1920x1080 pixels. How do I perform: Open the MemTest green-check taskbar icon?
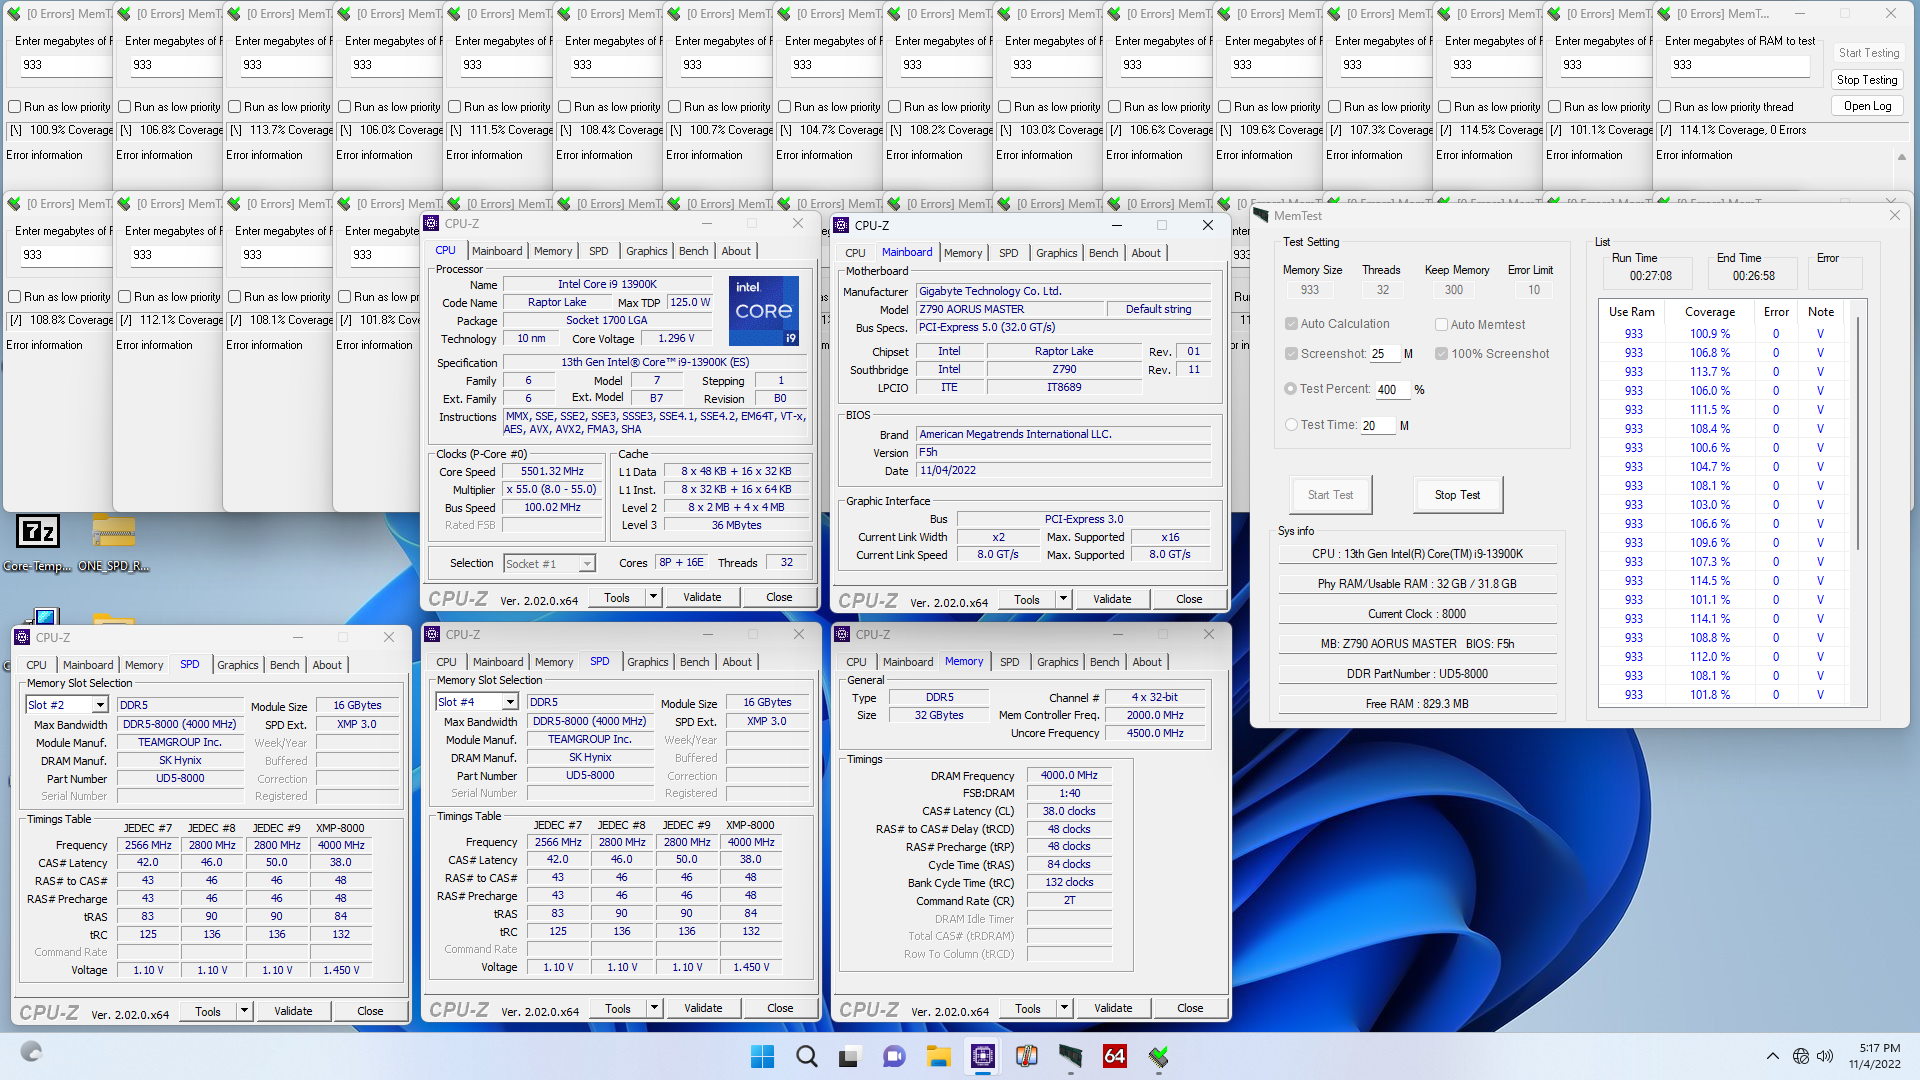1158,1056
